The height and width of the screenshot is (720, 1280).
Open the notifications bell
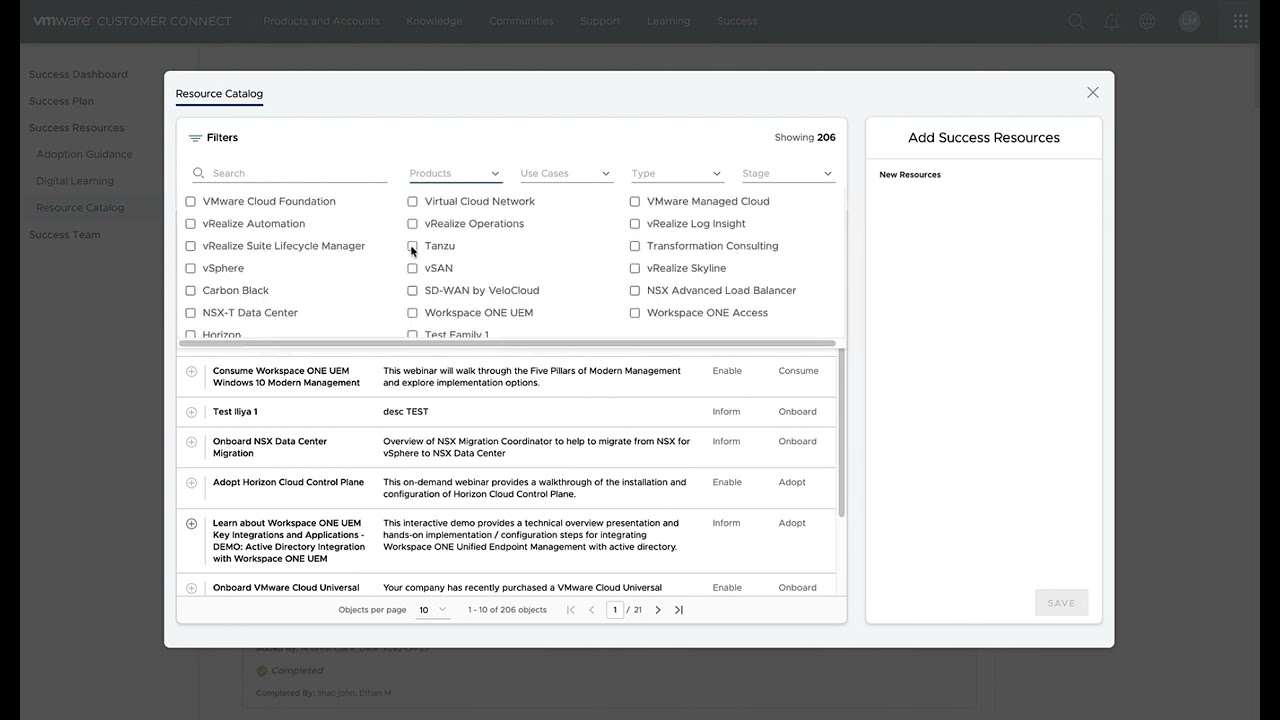point(1112,21)
